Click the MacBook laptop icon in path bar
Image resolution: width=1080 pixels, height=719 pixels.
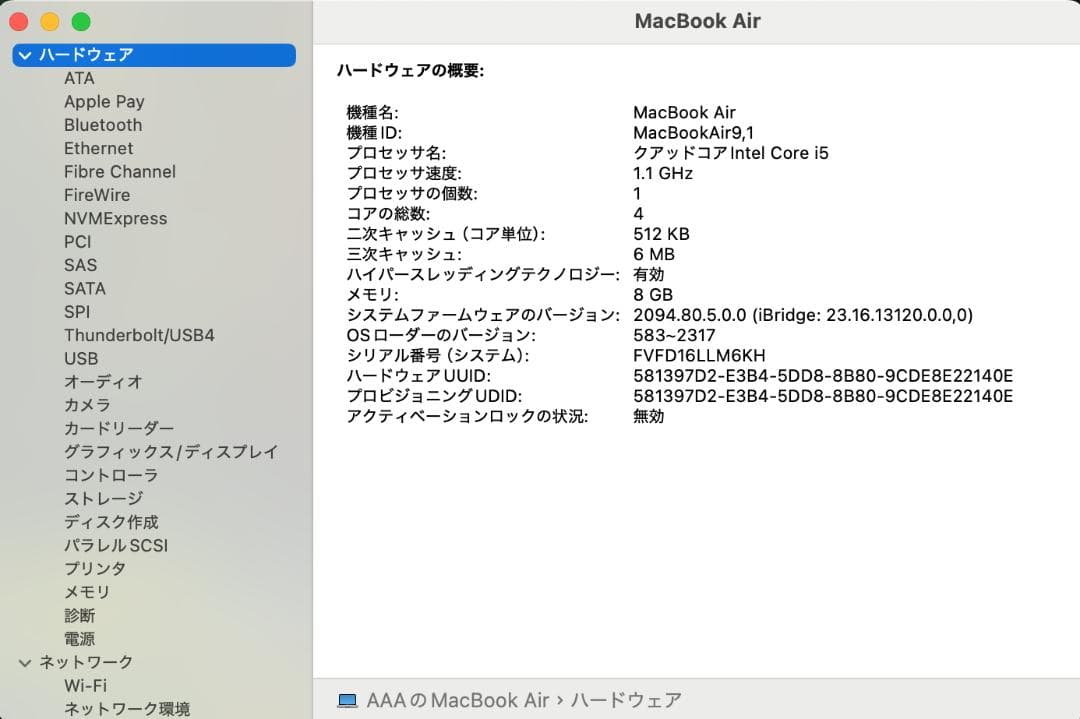click(x=348, y=700)
